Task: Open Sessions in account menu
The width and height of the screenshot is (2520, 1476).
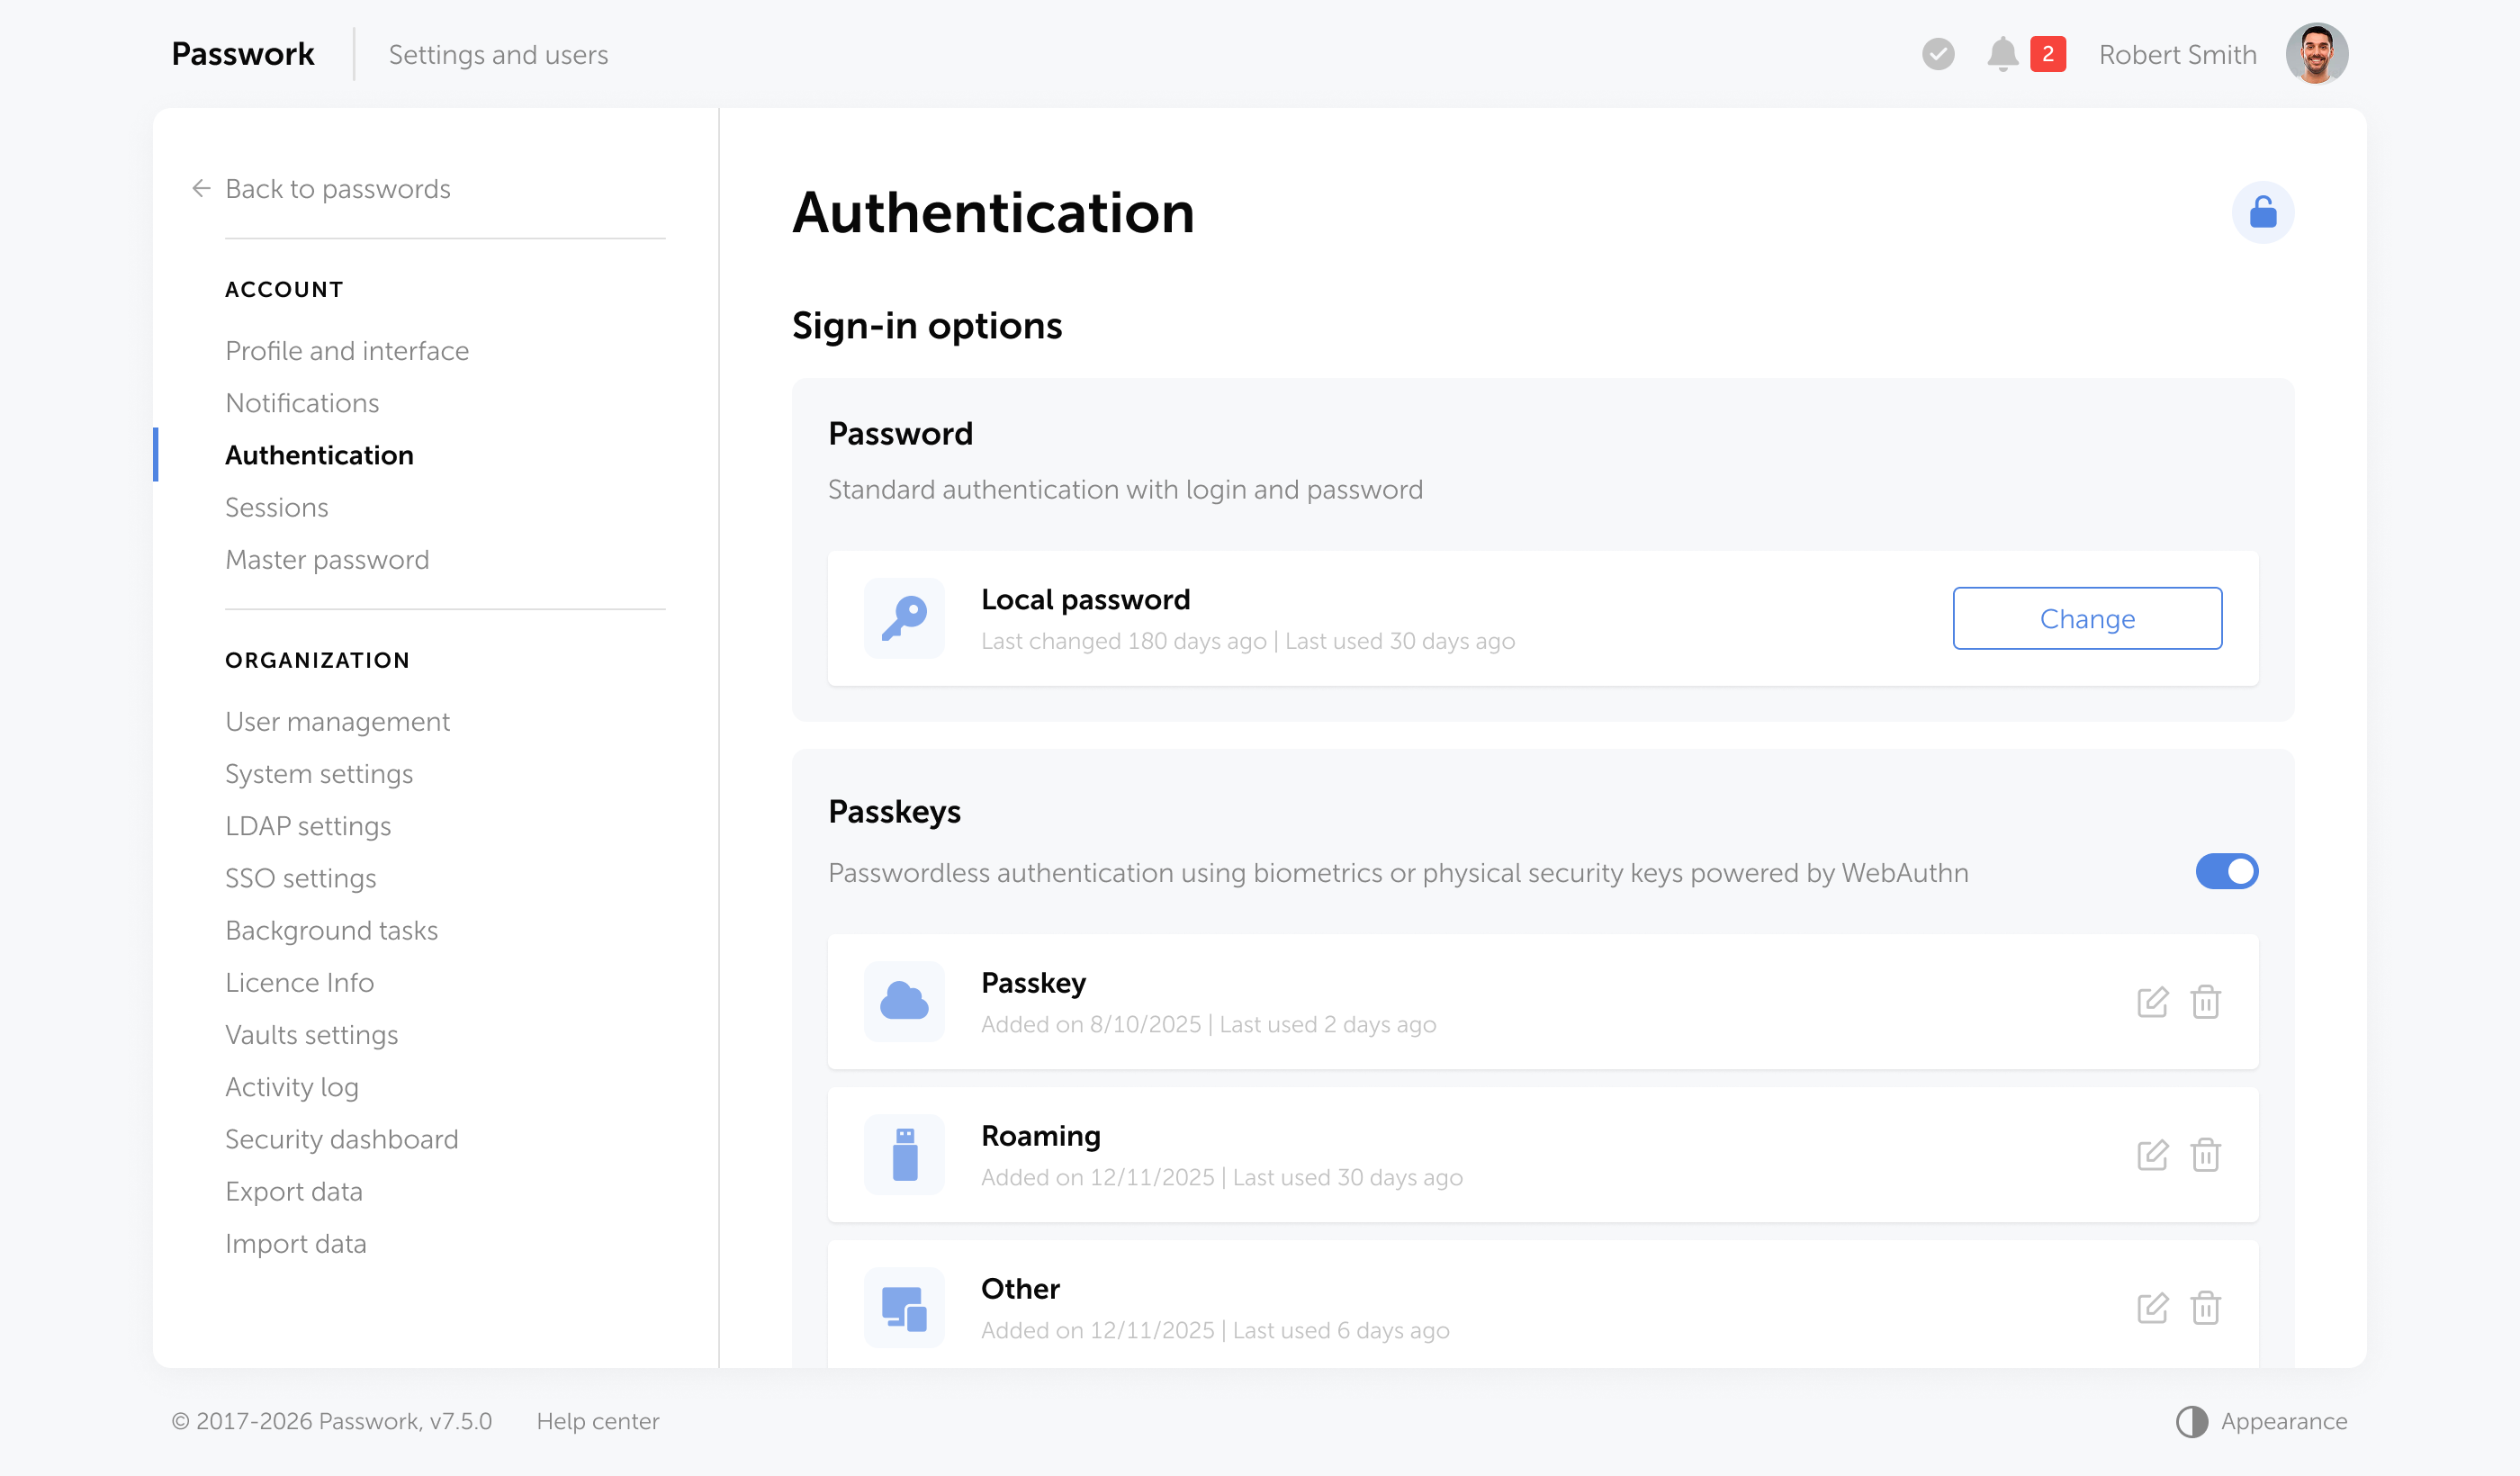Action: point(276,507)
